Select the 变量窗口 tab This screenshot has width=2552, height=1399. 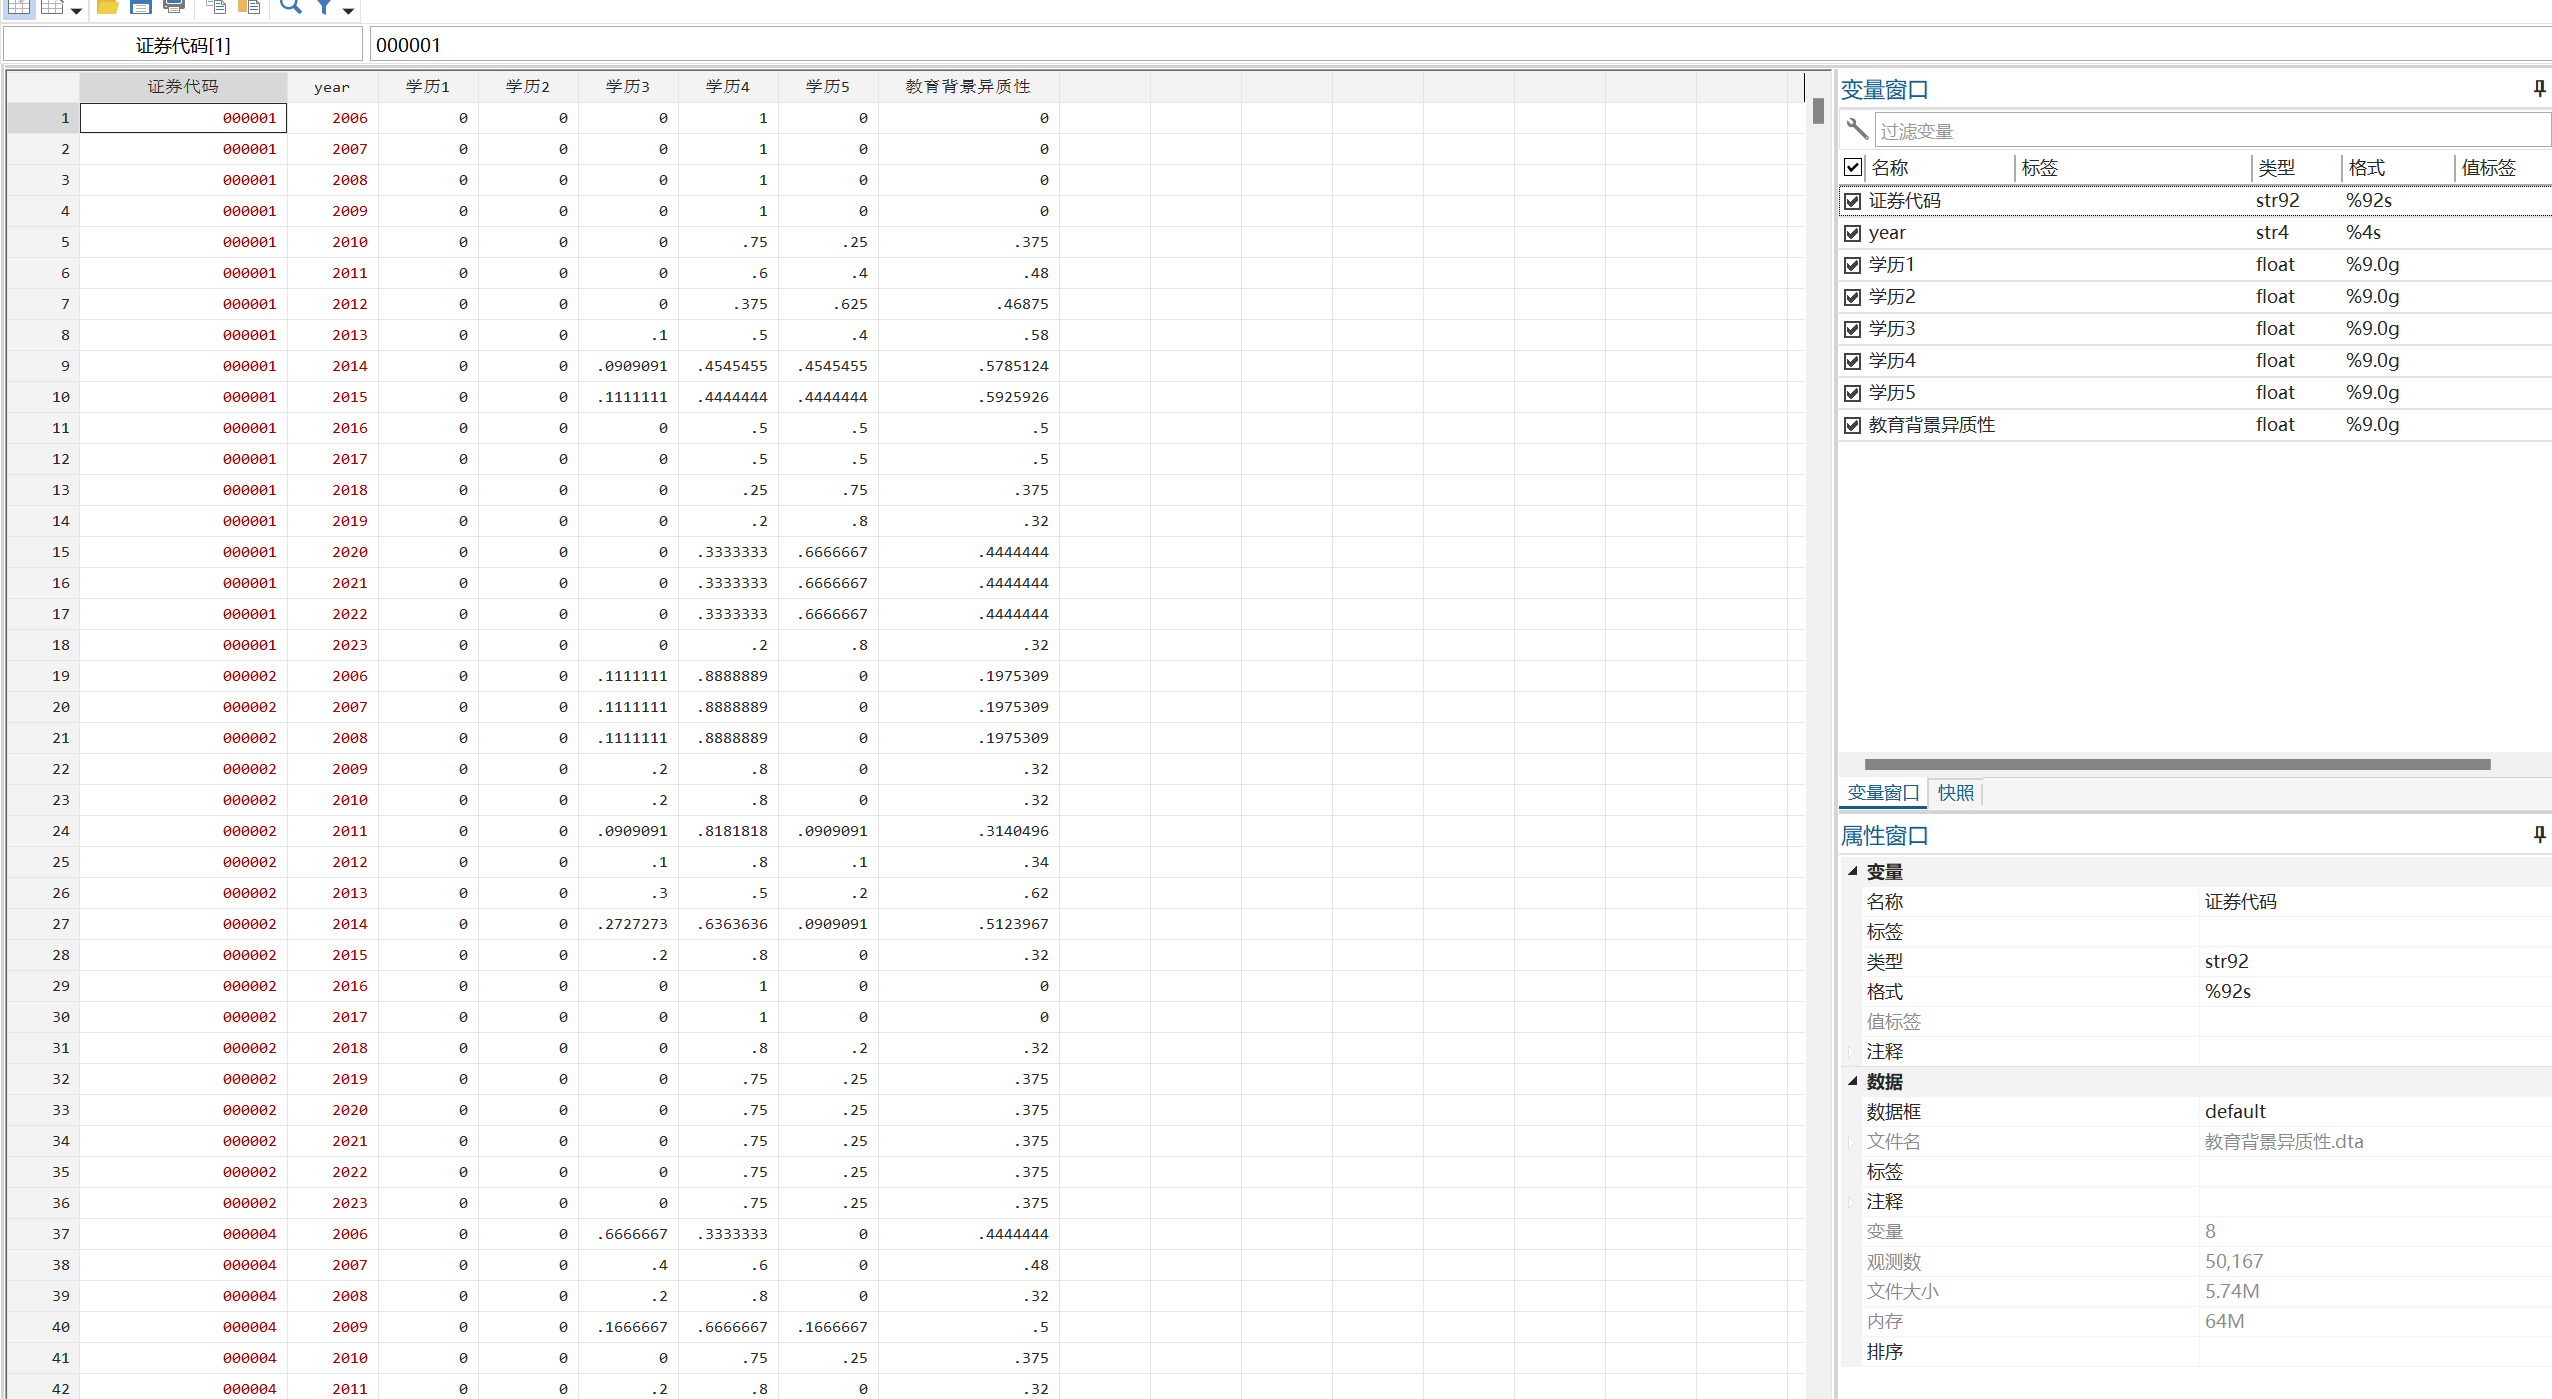pyautogui.click(x=1882, y=793)
